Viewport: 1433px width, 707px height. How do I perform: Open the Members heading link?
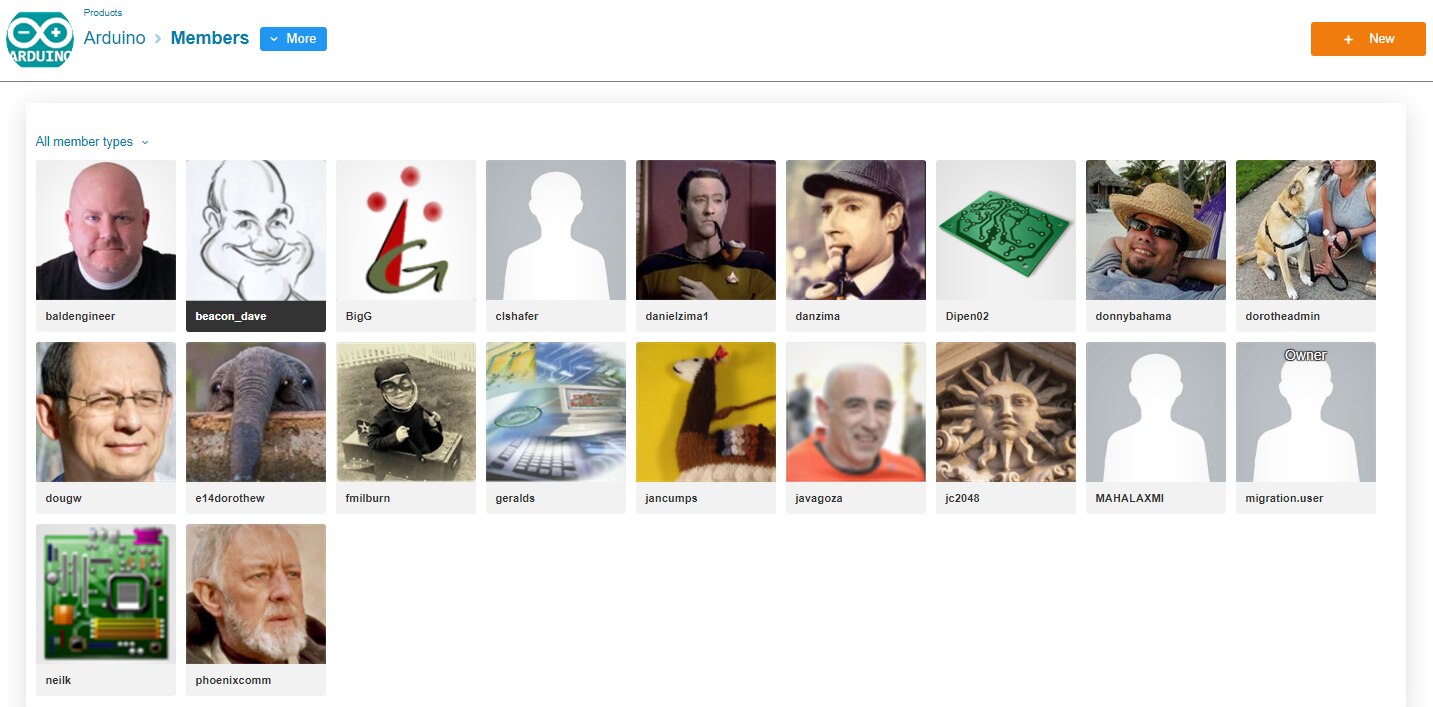(x=210, y=38)
